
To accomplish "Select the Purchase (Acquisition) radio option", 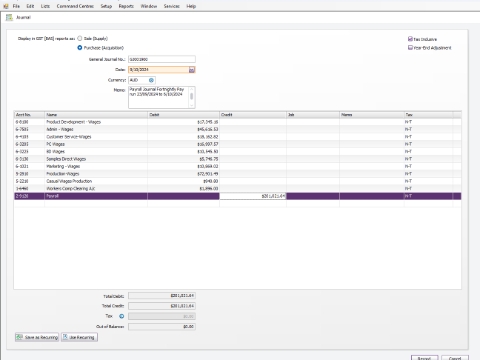I will pos(80,48).
